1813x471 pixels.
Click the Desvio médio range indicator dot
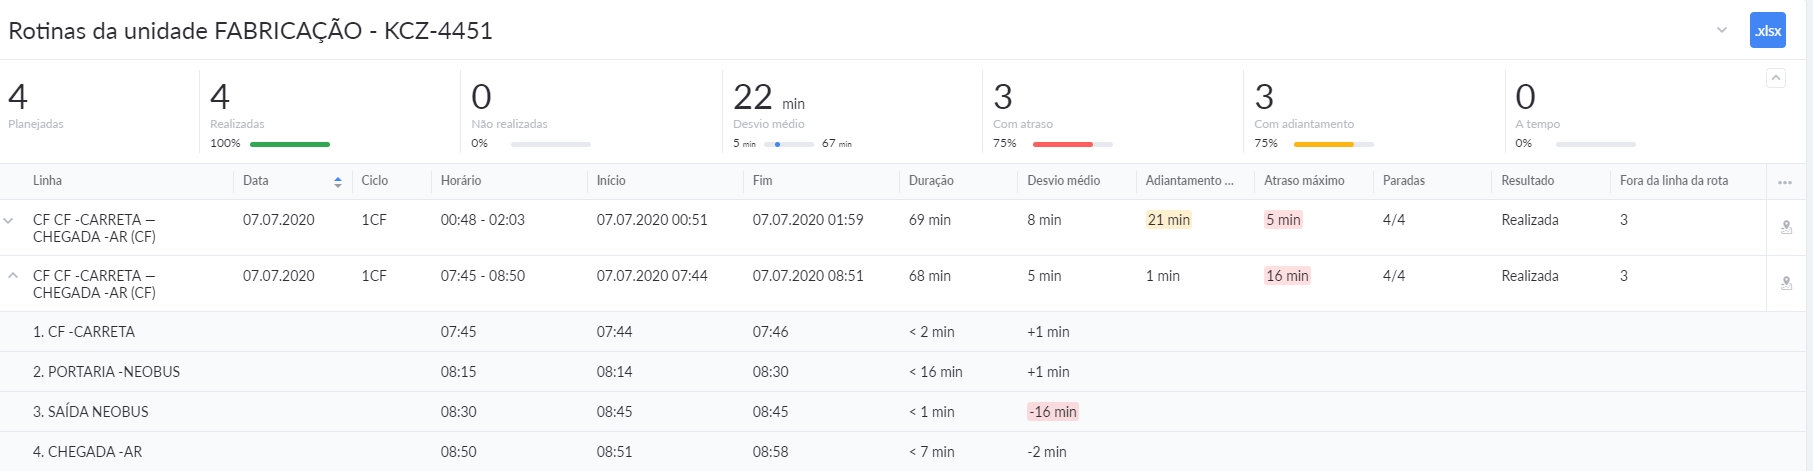(777, 144)
